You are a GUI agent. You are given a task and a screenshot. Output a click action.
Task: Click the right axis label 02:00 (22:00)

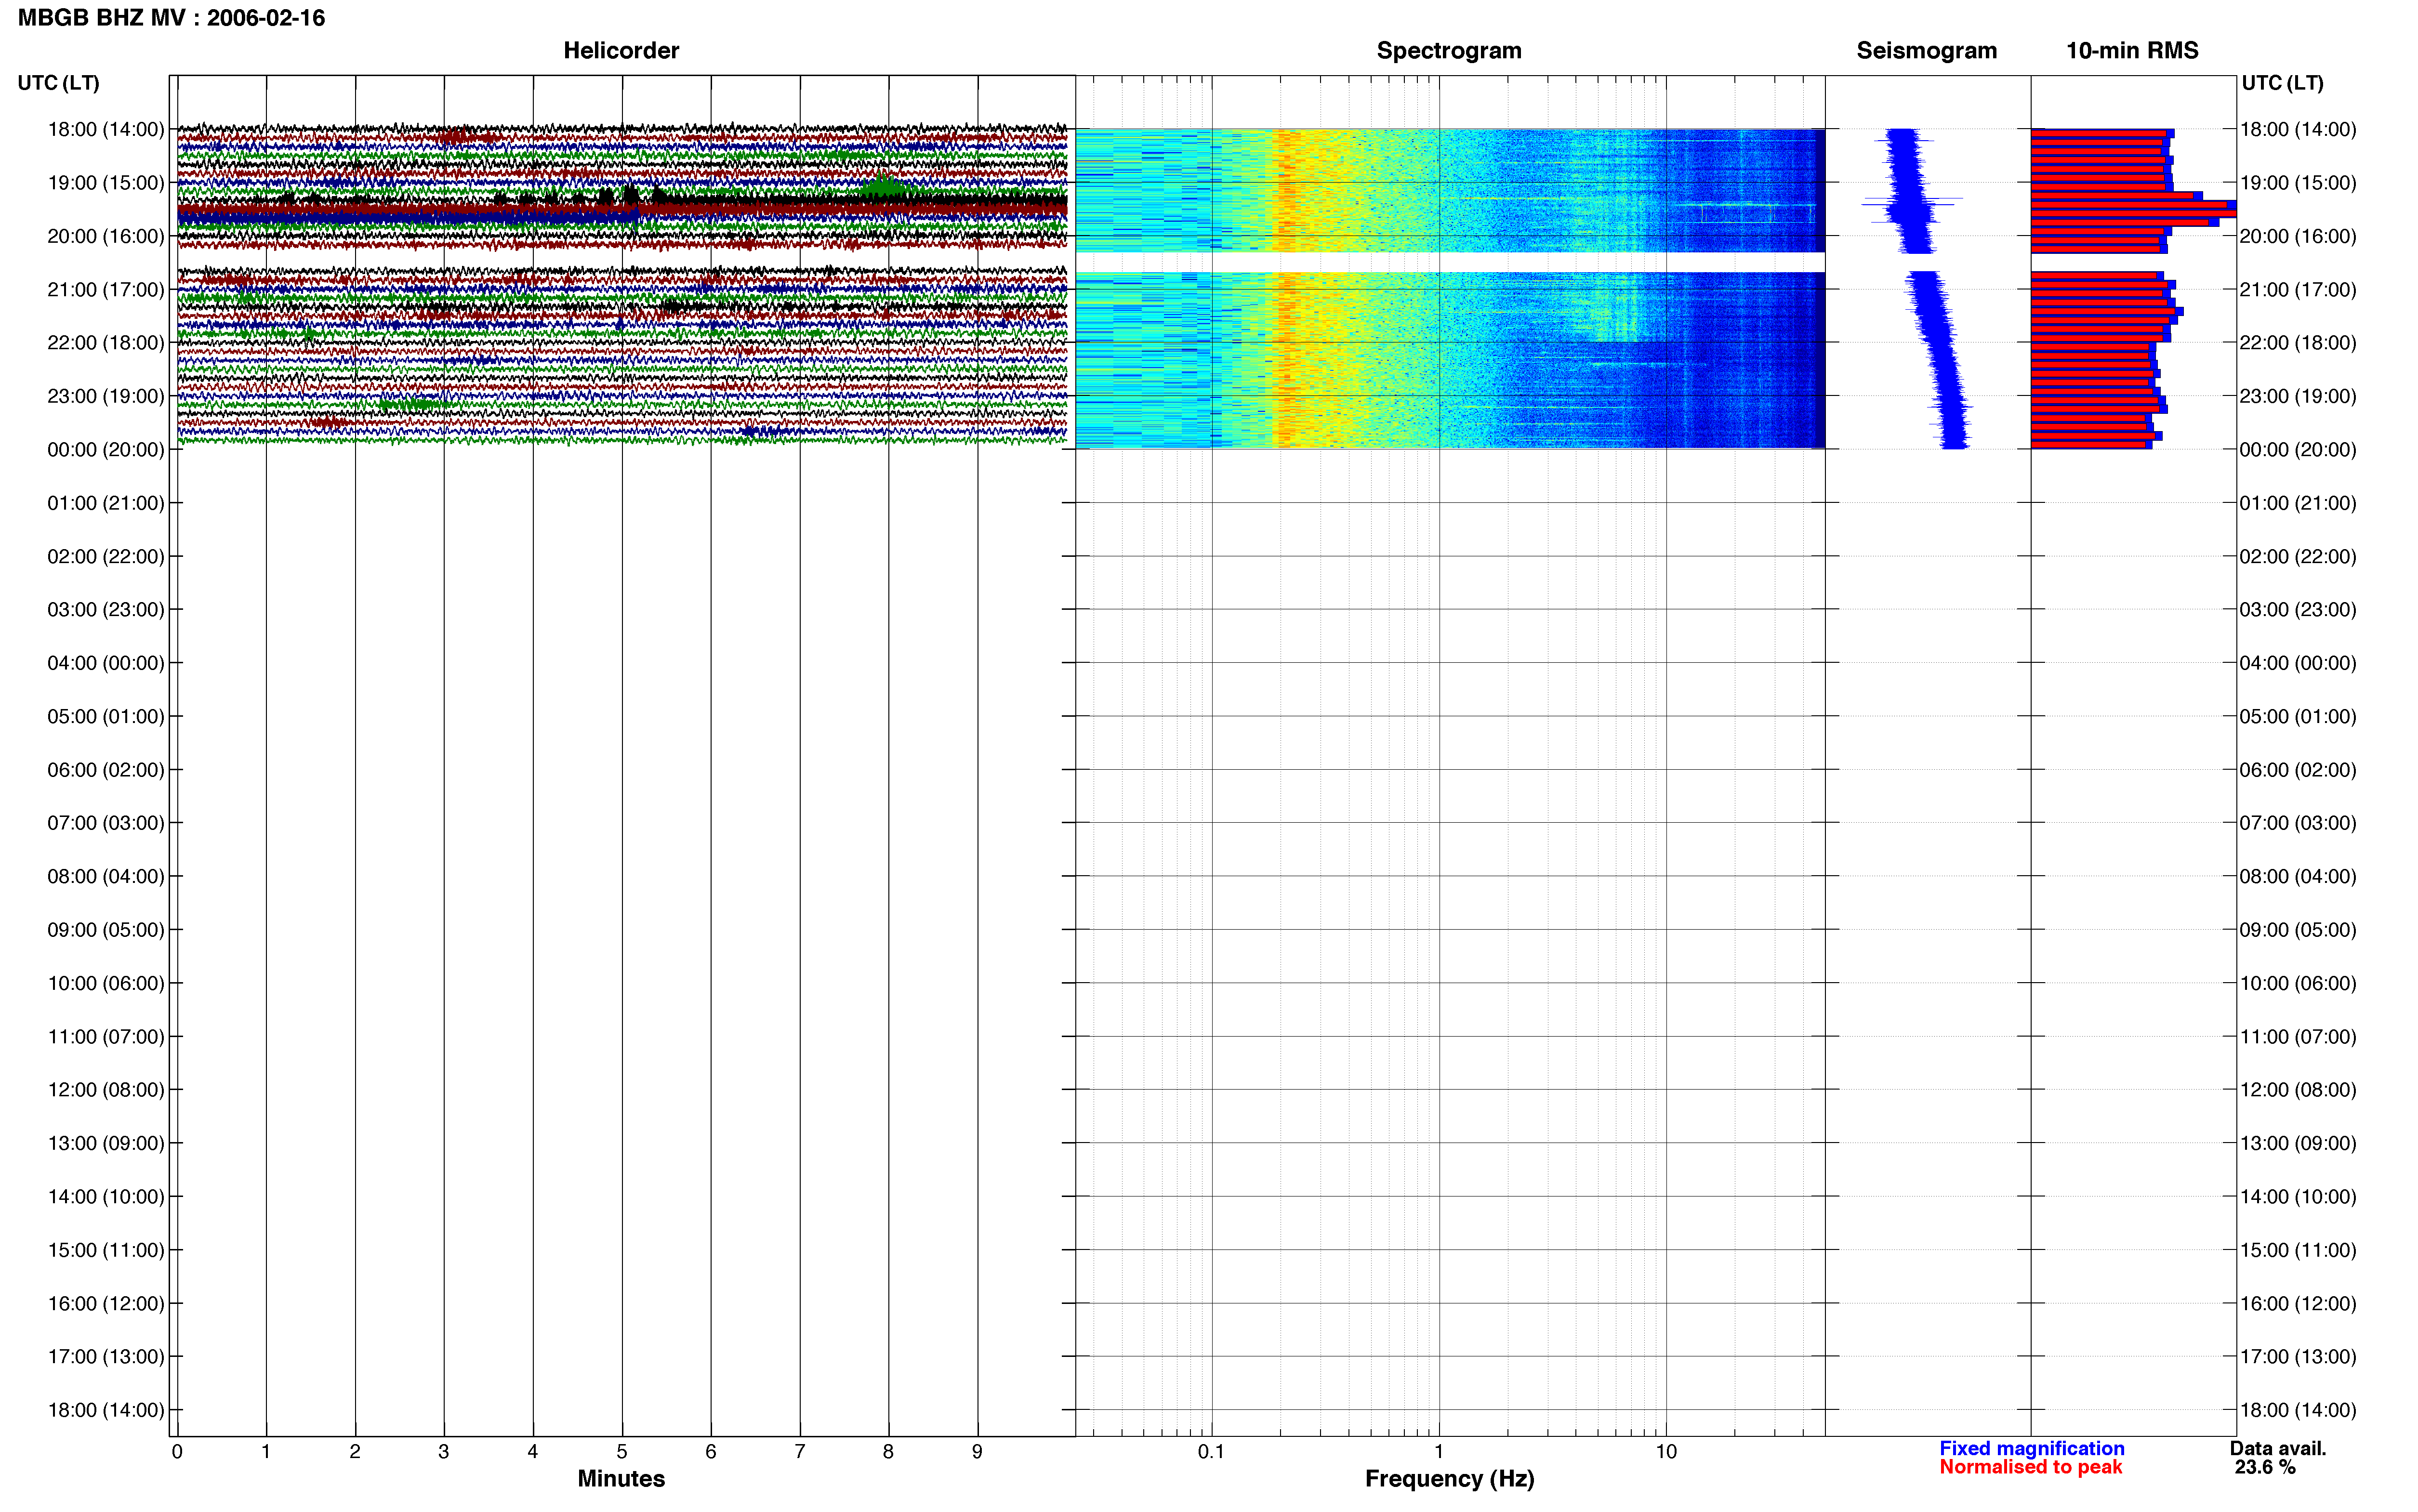pyautogui.click(x=2298, y=557)
